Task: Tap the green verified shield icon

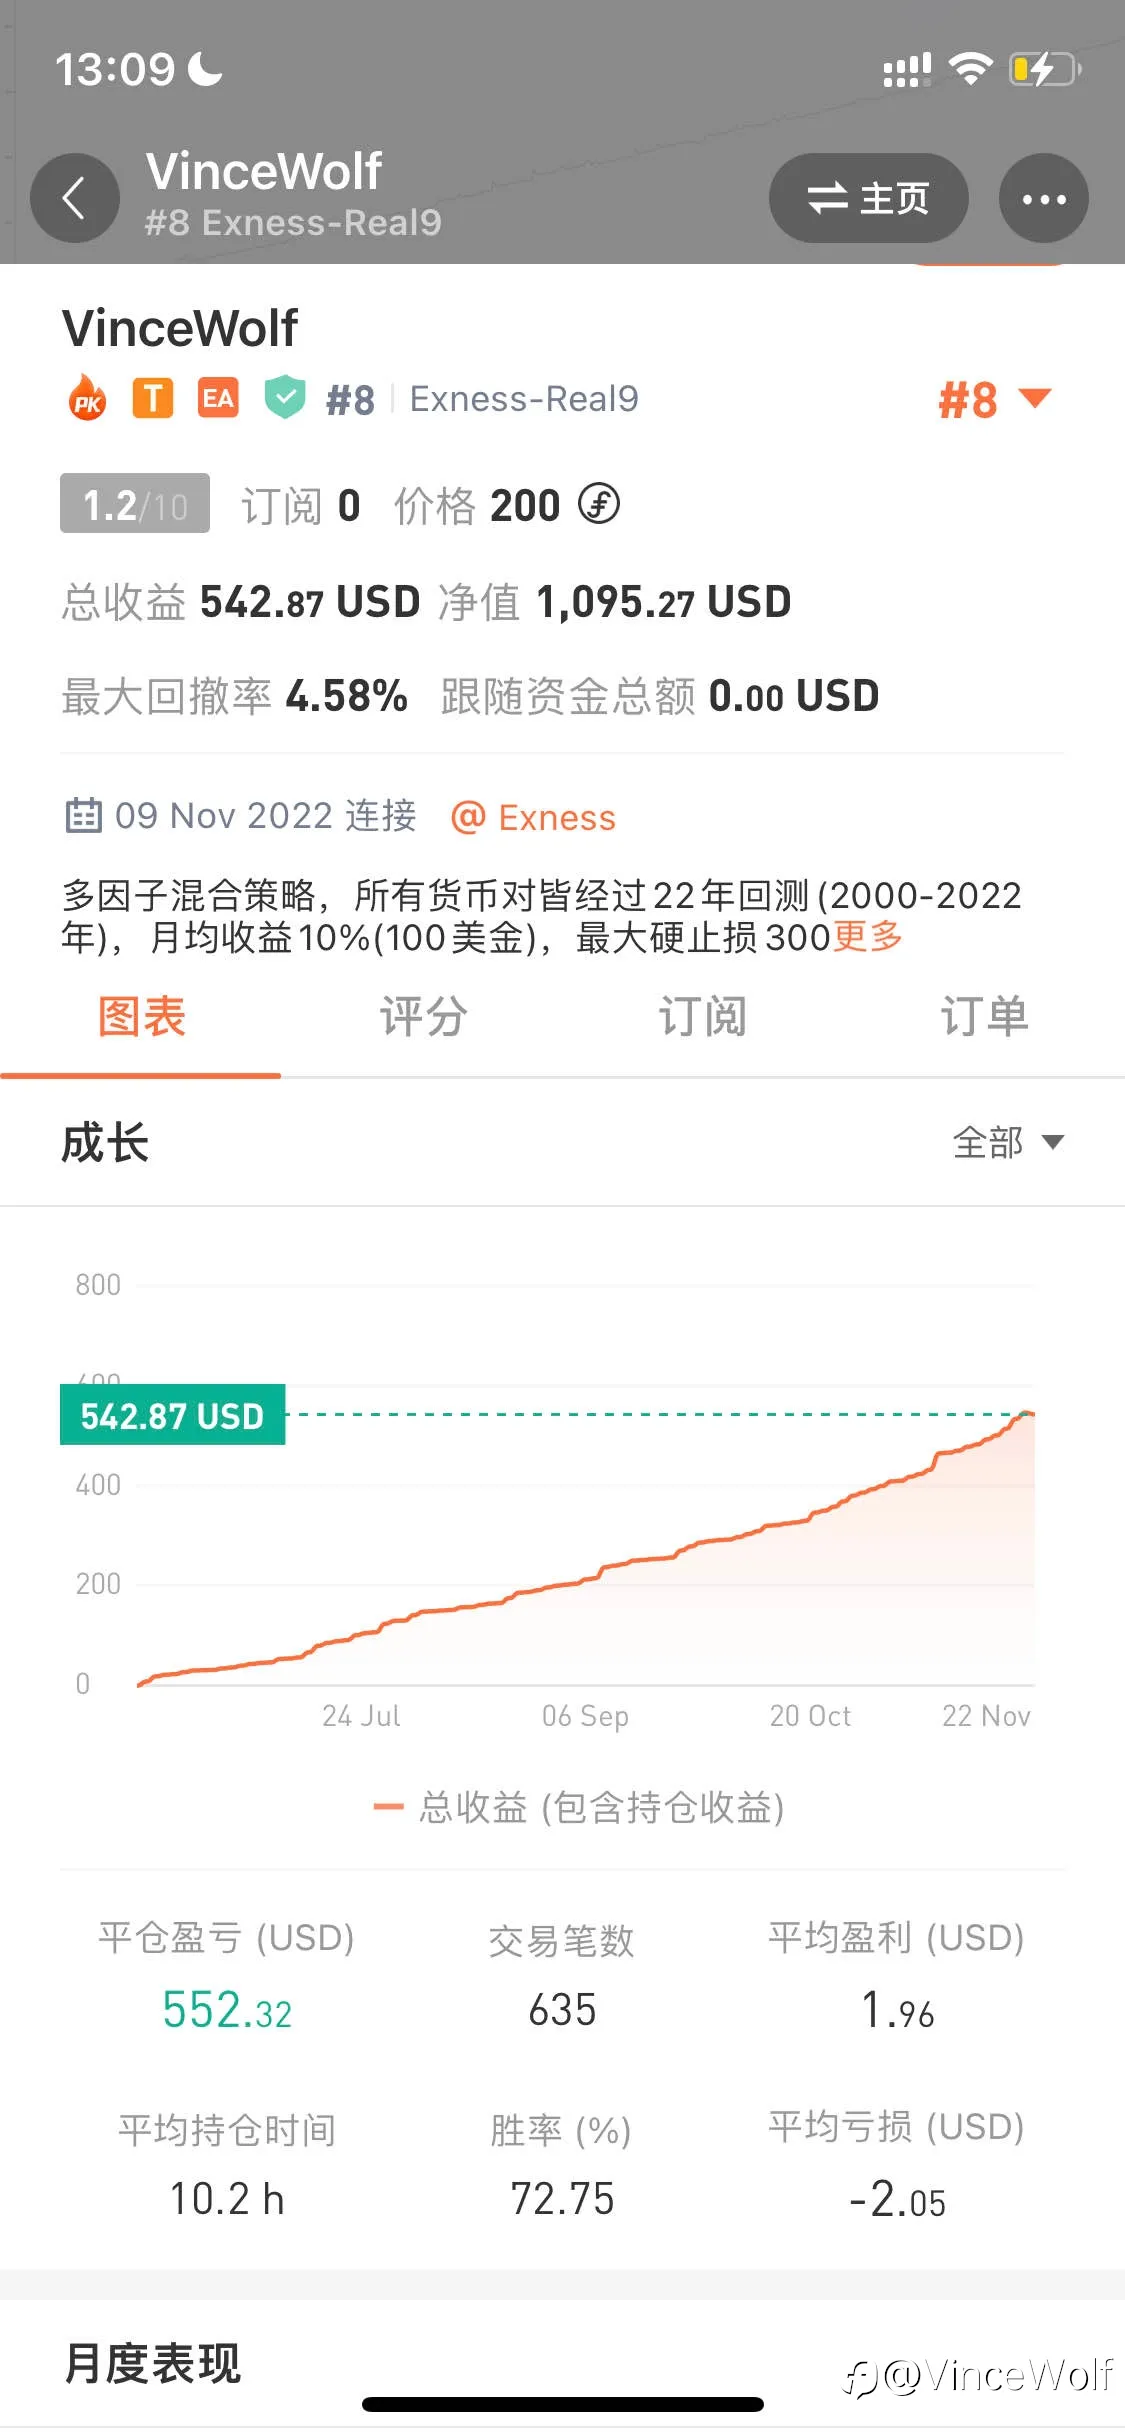Action: 285,398
